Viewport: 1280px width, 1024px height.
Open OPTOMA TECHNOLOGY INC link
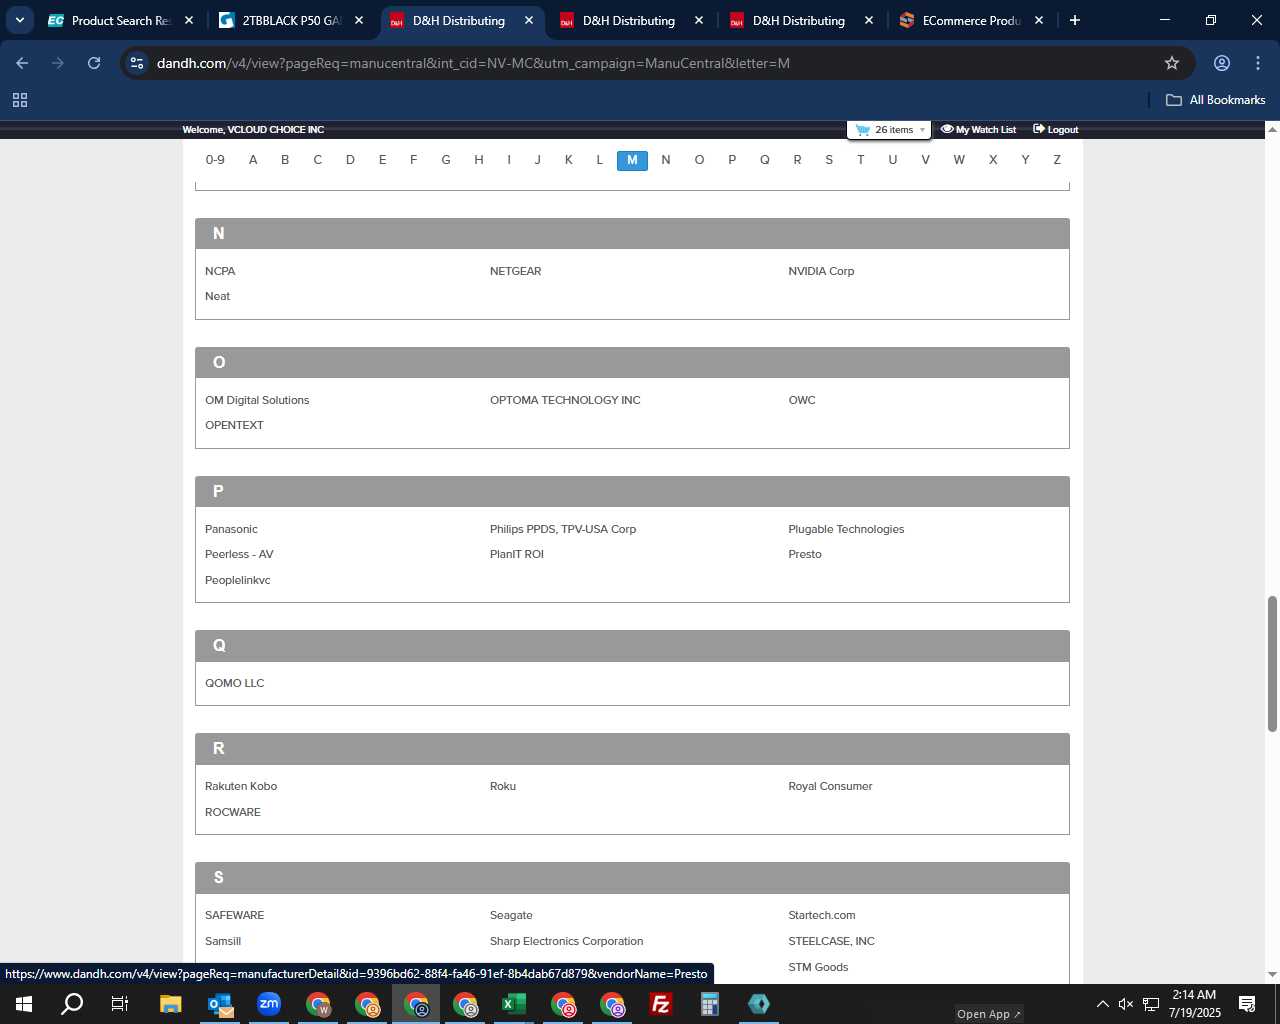(565, 400)
